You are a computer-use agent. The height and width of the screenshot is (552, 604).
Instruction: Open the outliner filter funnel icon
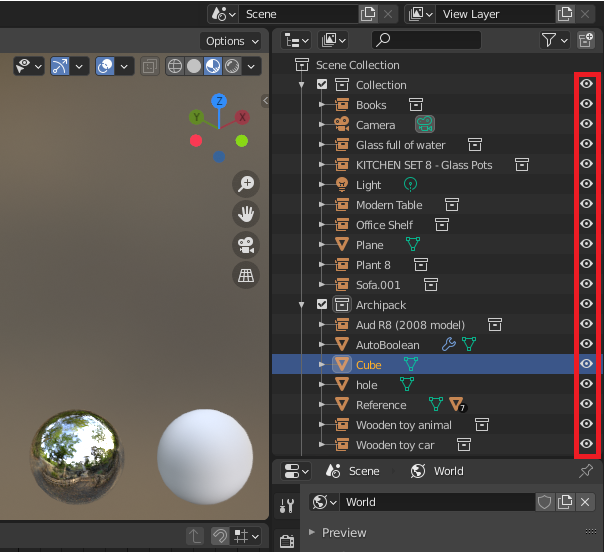549,40
